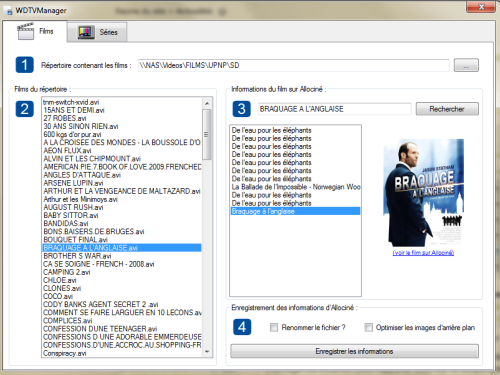Select 'CHLOE.avi' file
Screen dimensions: 500x375
[122, 280]
